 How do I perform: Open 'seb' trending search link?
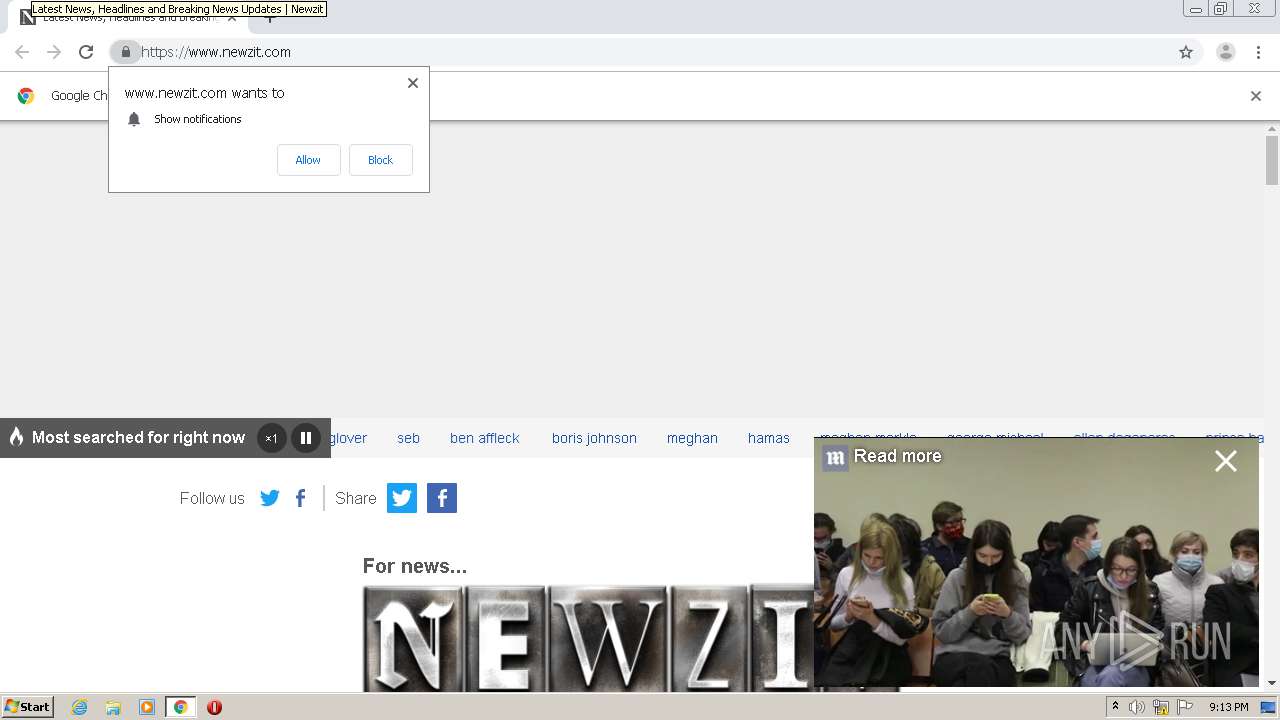pyautogui.click(x=408, y=438)
